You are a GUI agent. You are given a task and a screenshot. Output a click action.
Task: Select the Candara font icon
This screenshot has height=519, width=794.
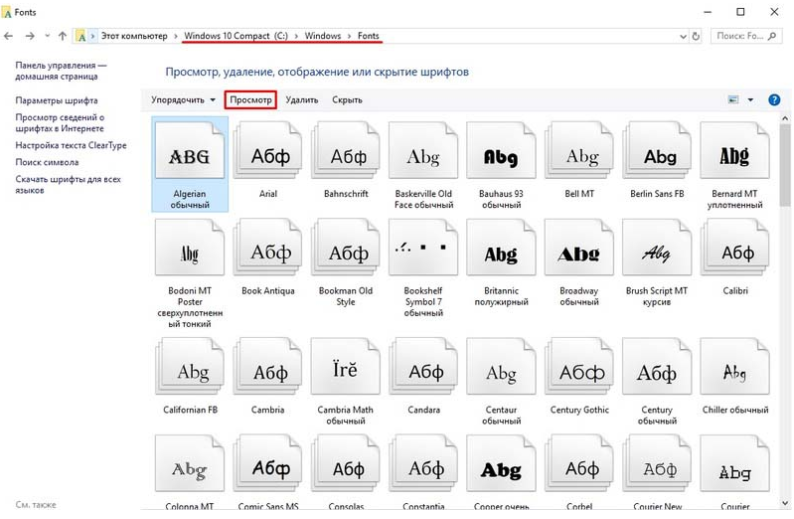(423, 367)
